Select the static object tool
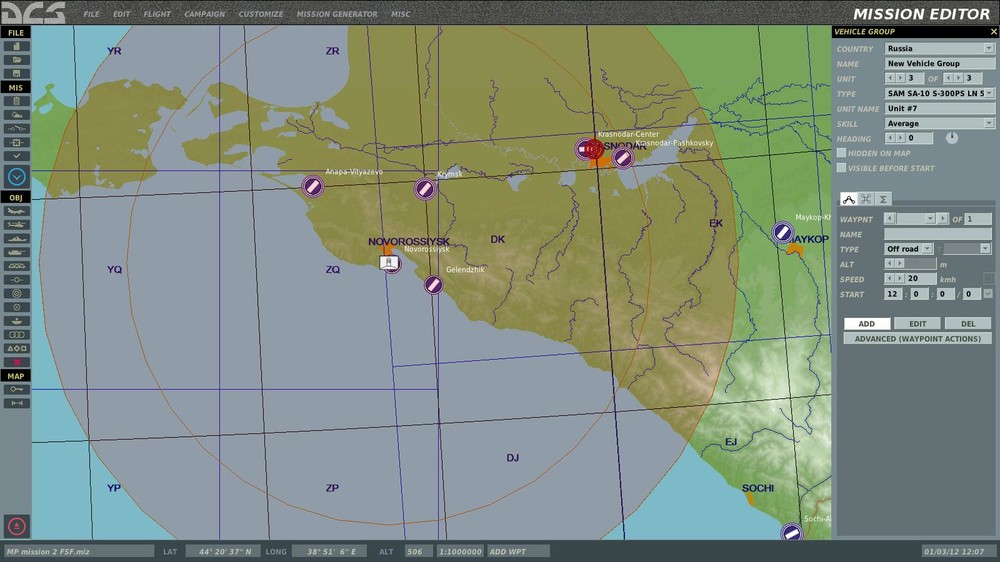The width and height of the screenshot is (1000, 562). coord(17,266)
